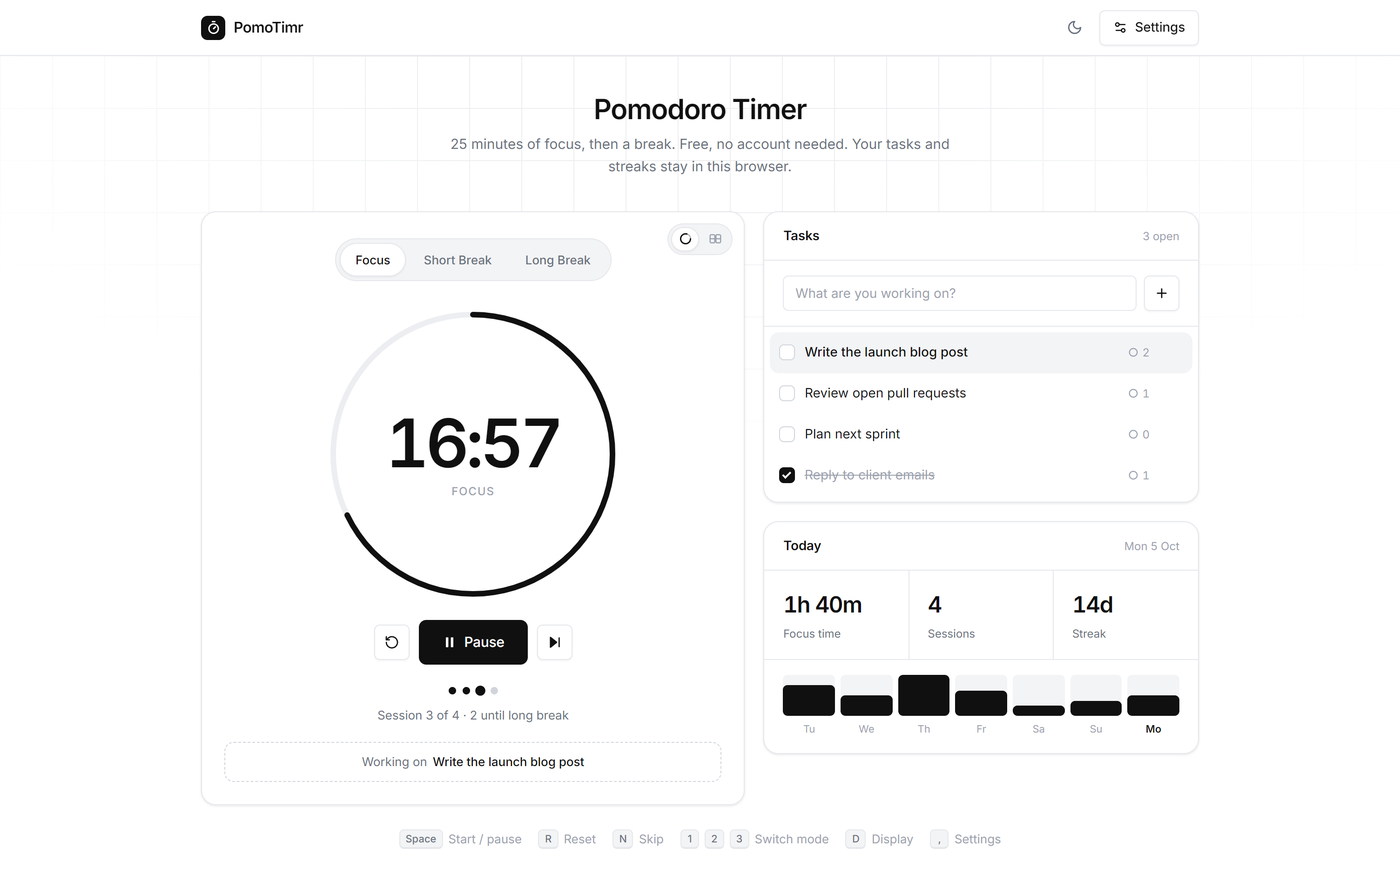Click the 16:57 timer progress ring

[473, 455]
